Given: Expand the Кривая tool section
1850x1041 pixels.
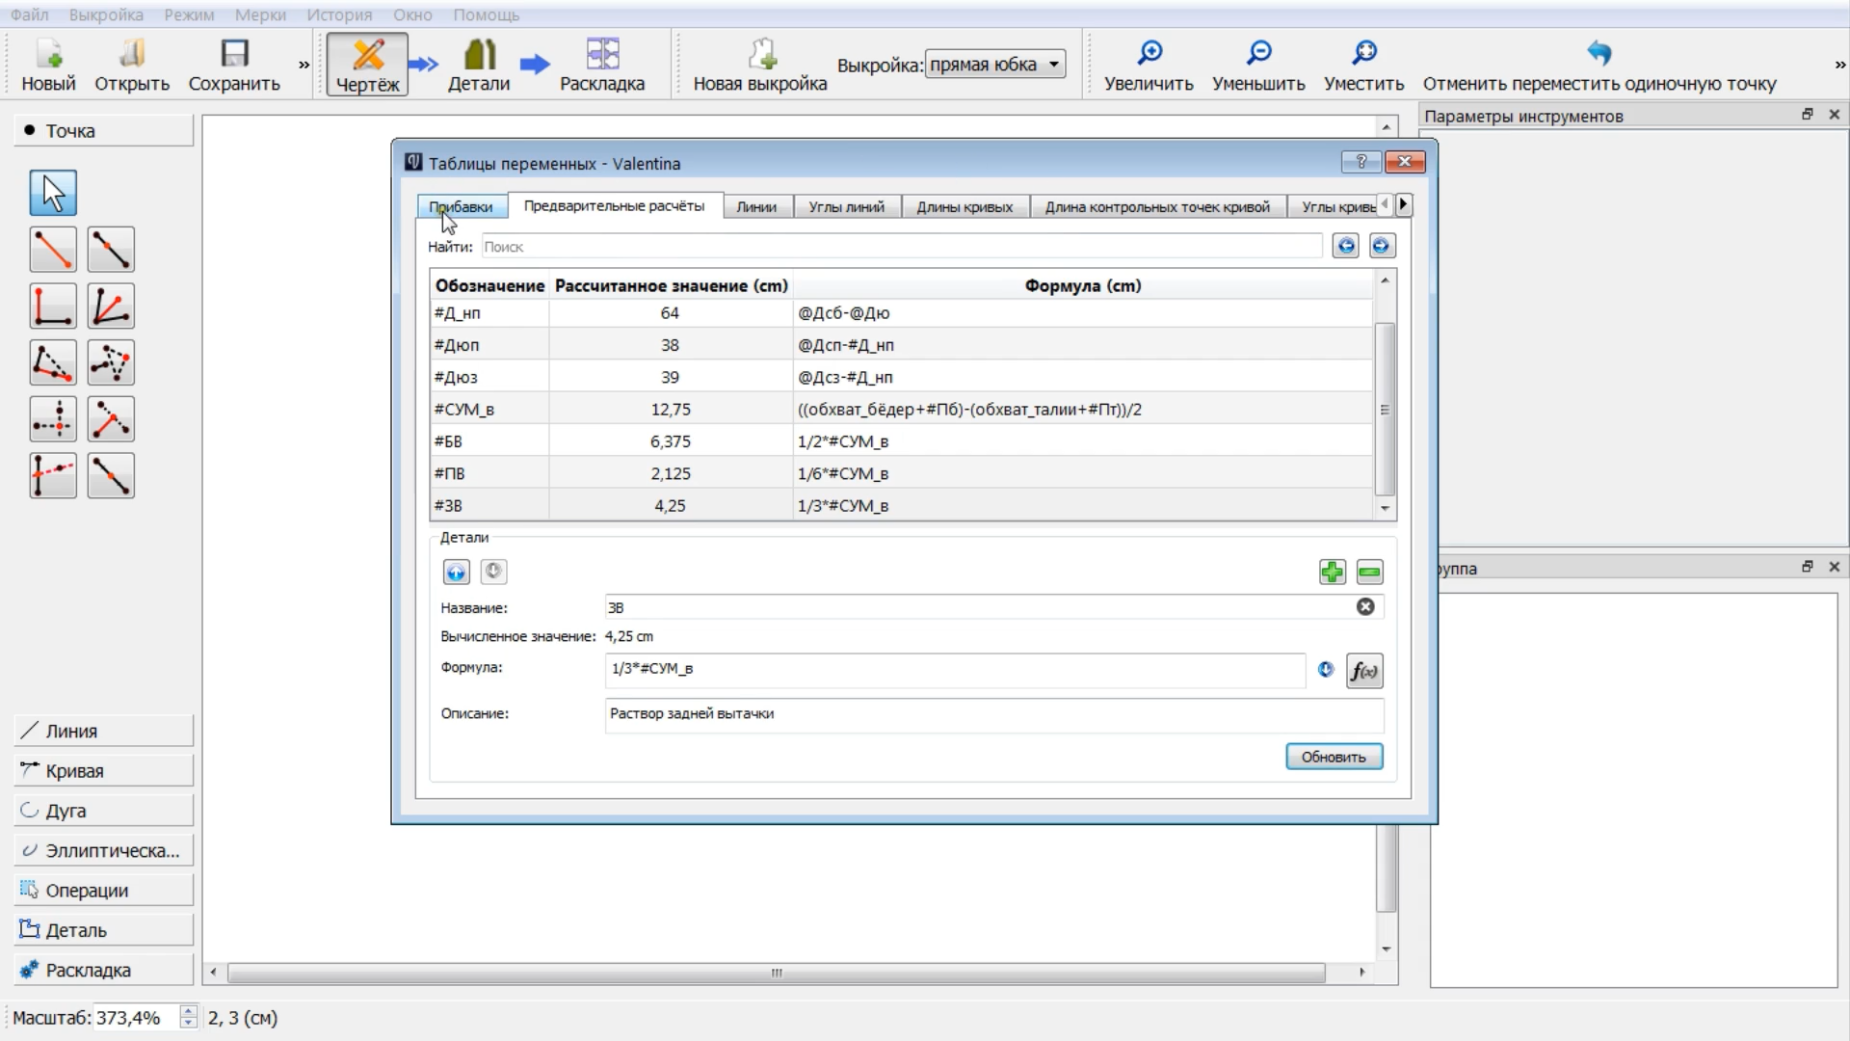Looking at the screenshot, I should [x=103, y=771].
